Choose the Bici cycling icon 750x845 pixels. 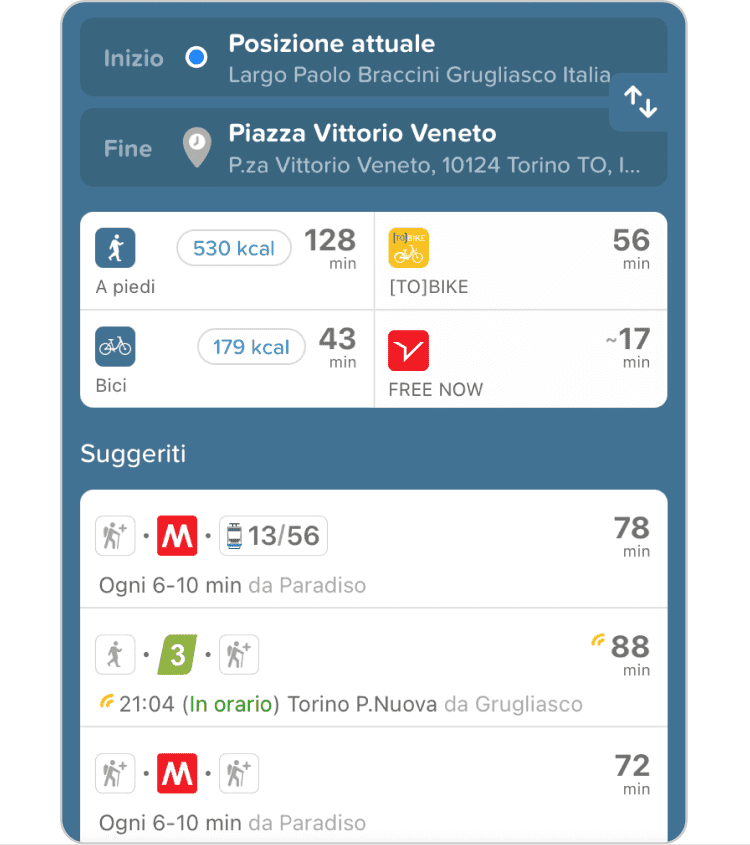(115, 347)
